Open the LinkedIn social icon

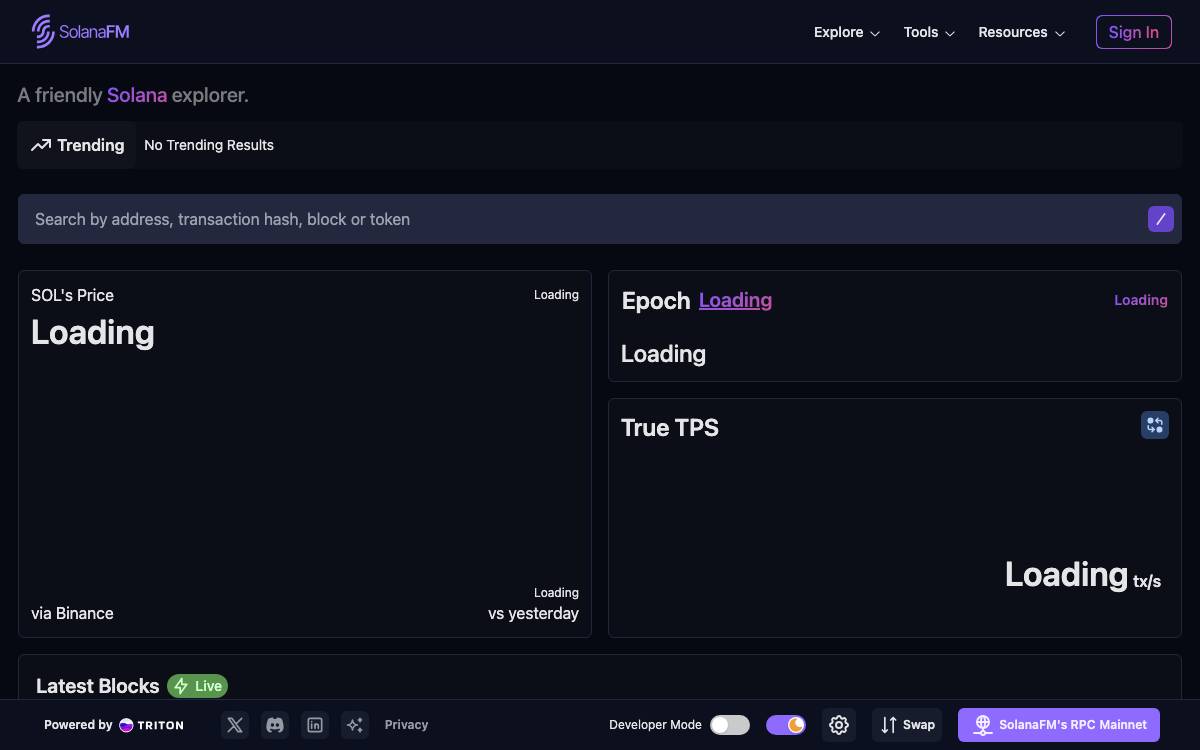[315, 725]
